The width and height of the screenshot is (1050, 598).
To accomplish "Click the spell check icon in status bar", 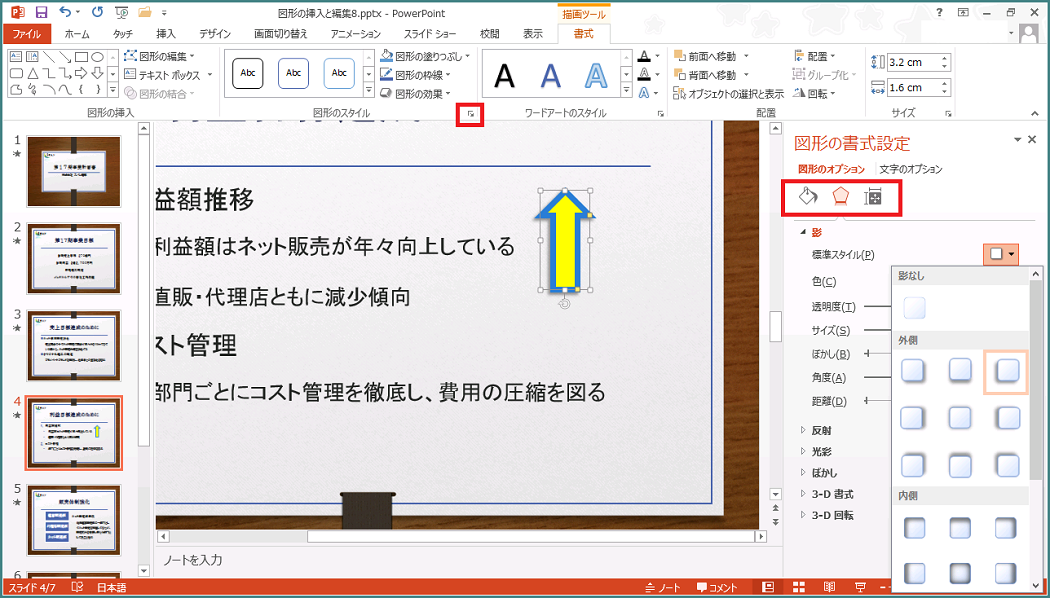I will [78, 588].
